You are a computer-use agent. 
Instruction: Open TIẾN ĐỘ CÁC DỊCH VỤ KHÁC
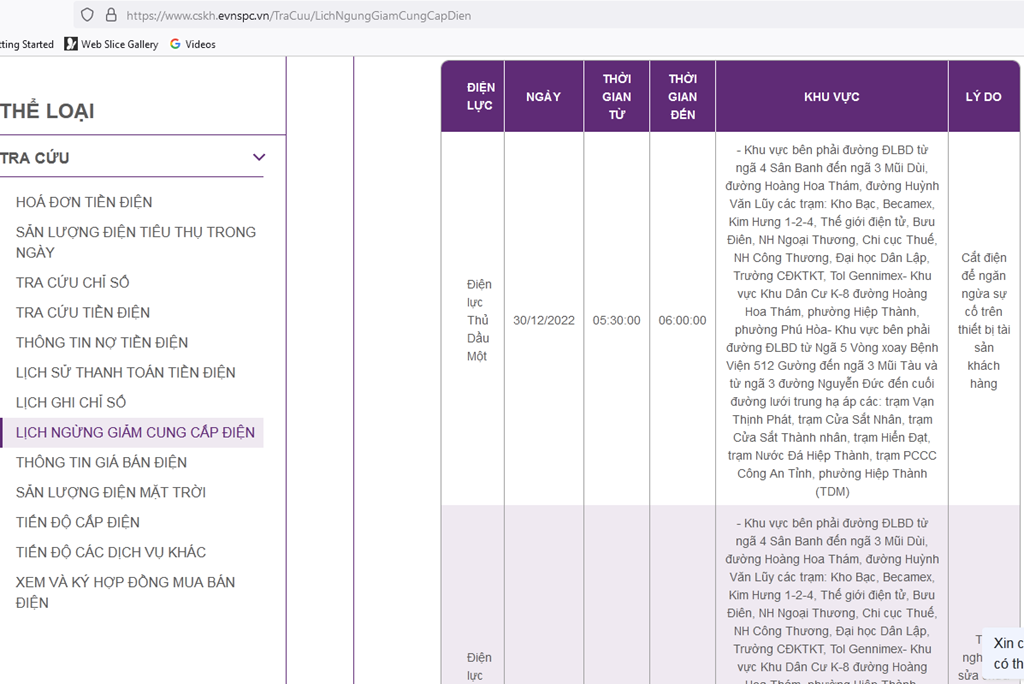click(x=111, y=553)
